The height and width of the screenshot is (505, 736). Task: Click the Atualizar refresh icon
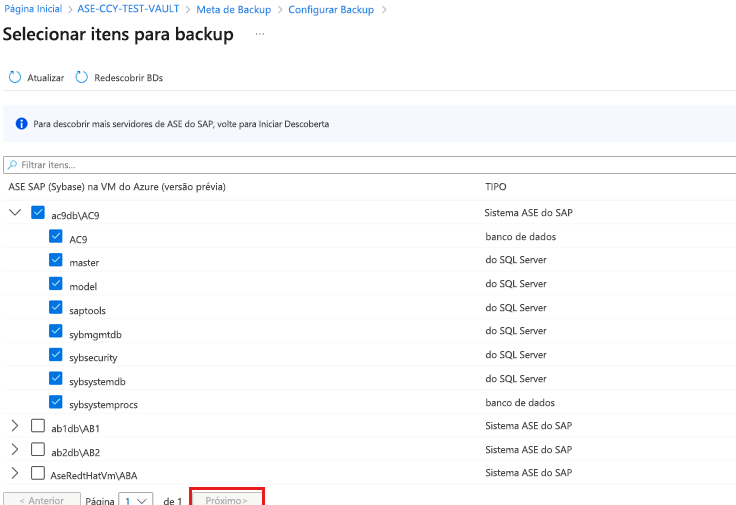(15, 77)
